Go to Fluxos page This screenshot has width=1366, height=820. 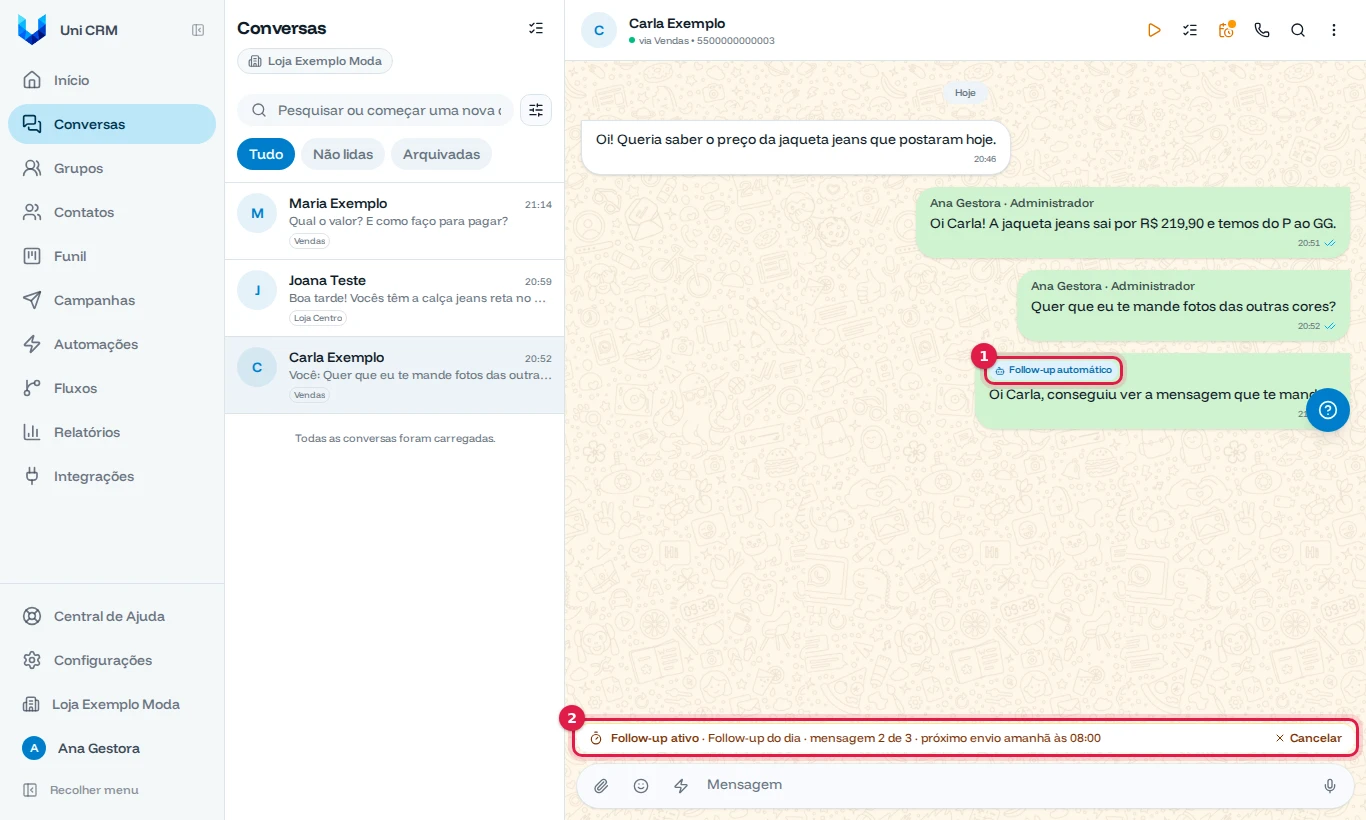pyautogui.click(x=112, y=388)
